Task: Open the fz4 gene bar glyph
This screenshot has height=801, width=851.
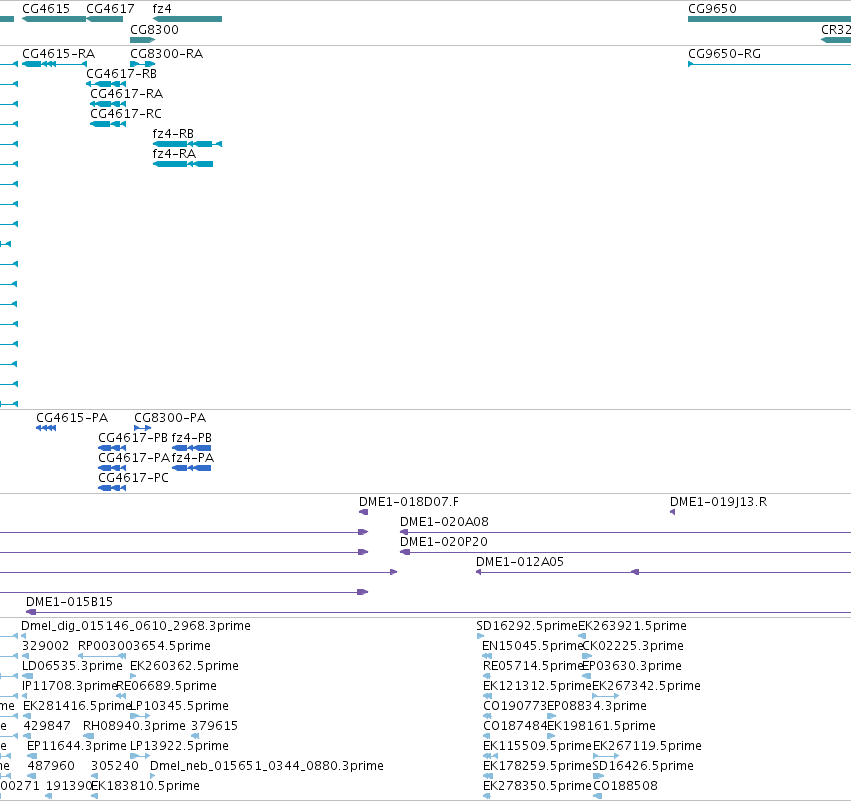Action: point(187,19)
